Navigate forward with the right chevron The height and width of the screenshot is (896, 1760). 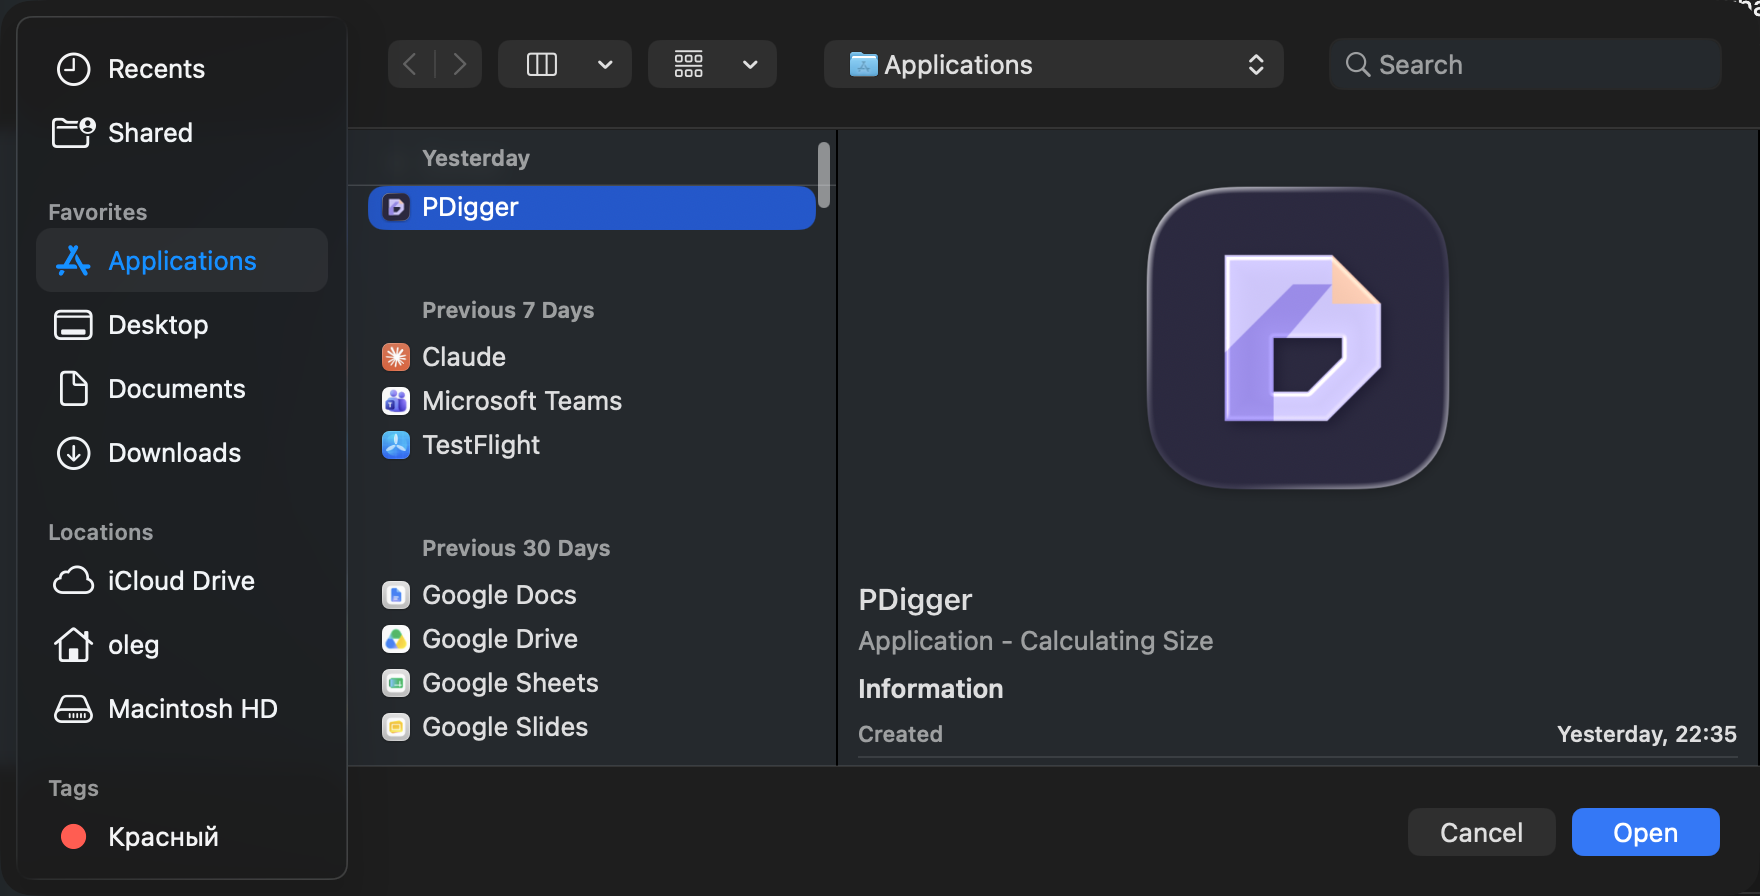(x=459, y=65)
